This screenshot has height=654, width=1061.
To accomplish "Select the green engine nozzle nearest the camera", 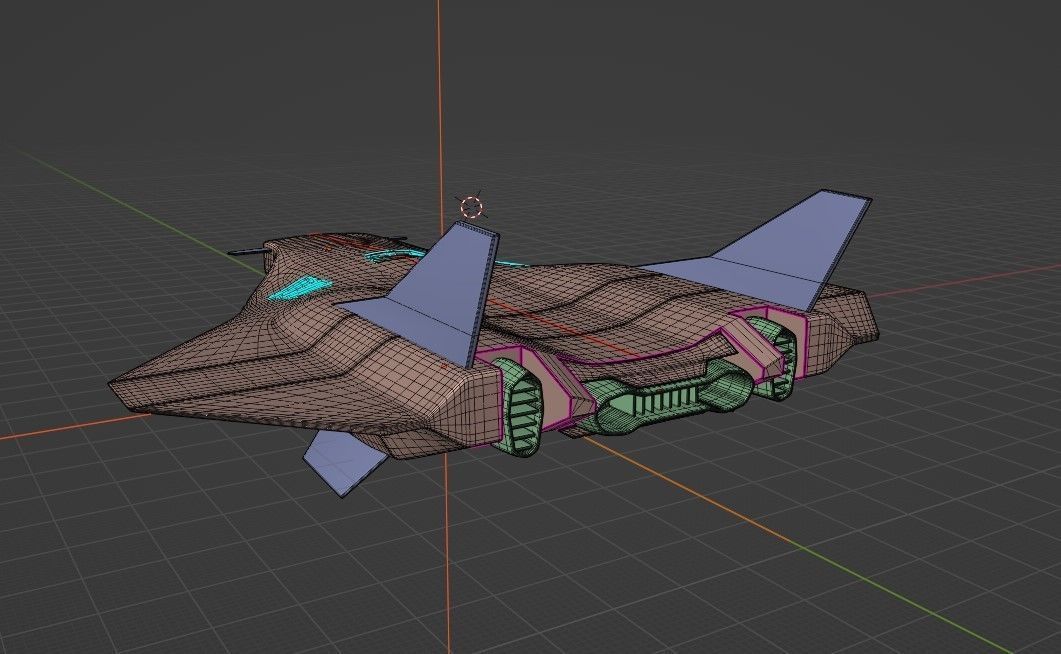I will (521, 408).
